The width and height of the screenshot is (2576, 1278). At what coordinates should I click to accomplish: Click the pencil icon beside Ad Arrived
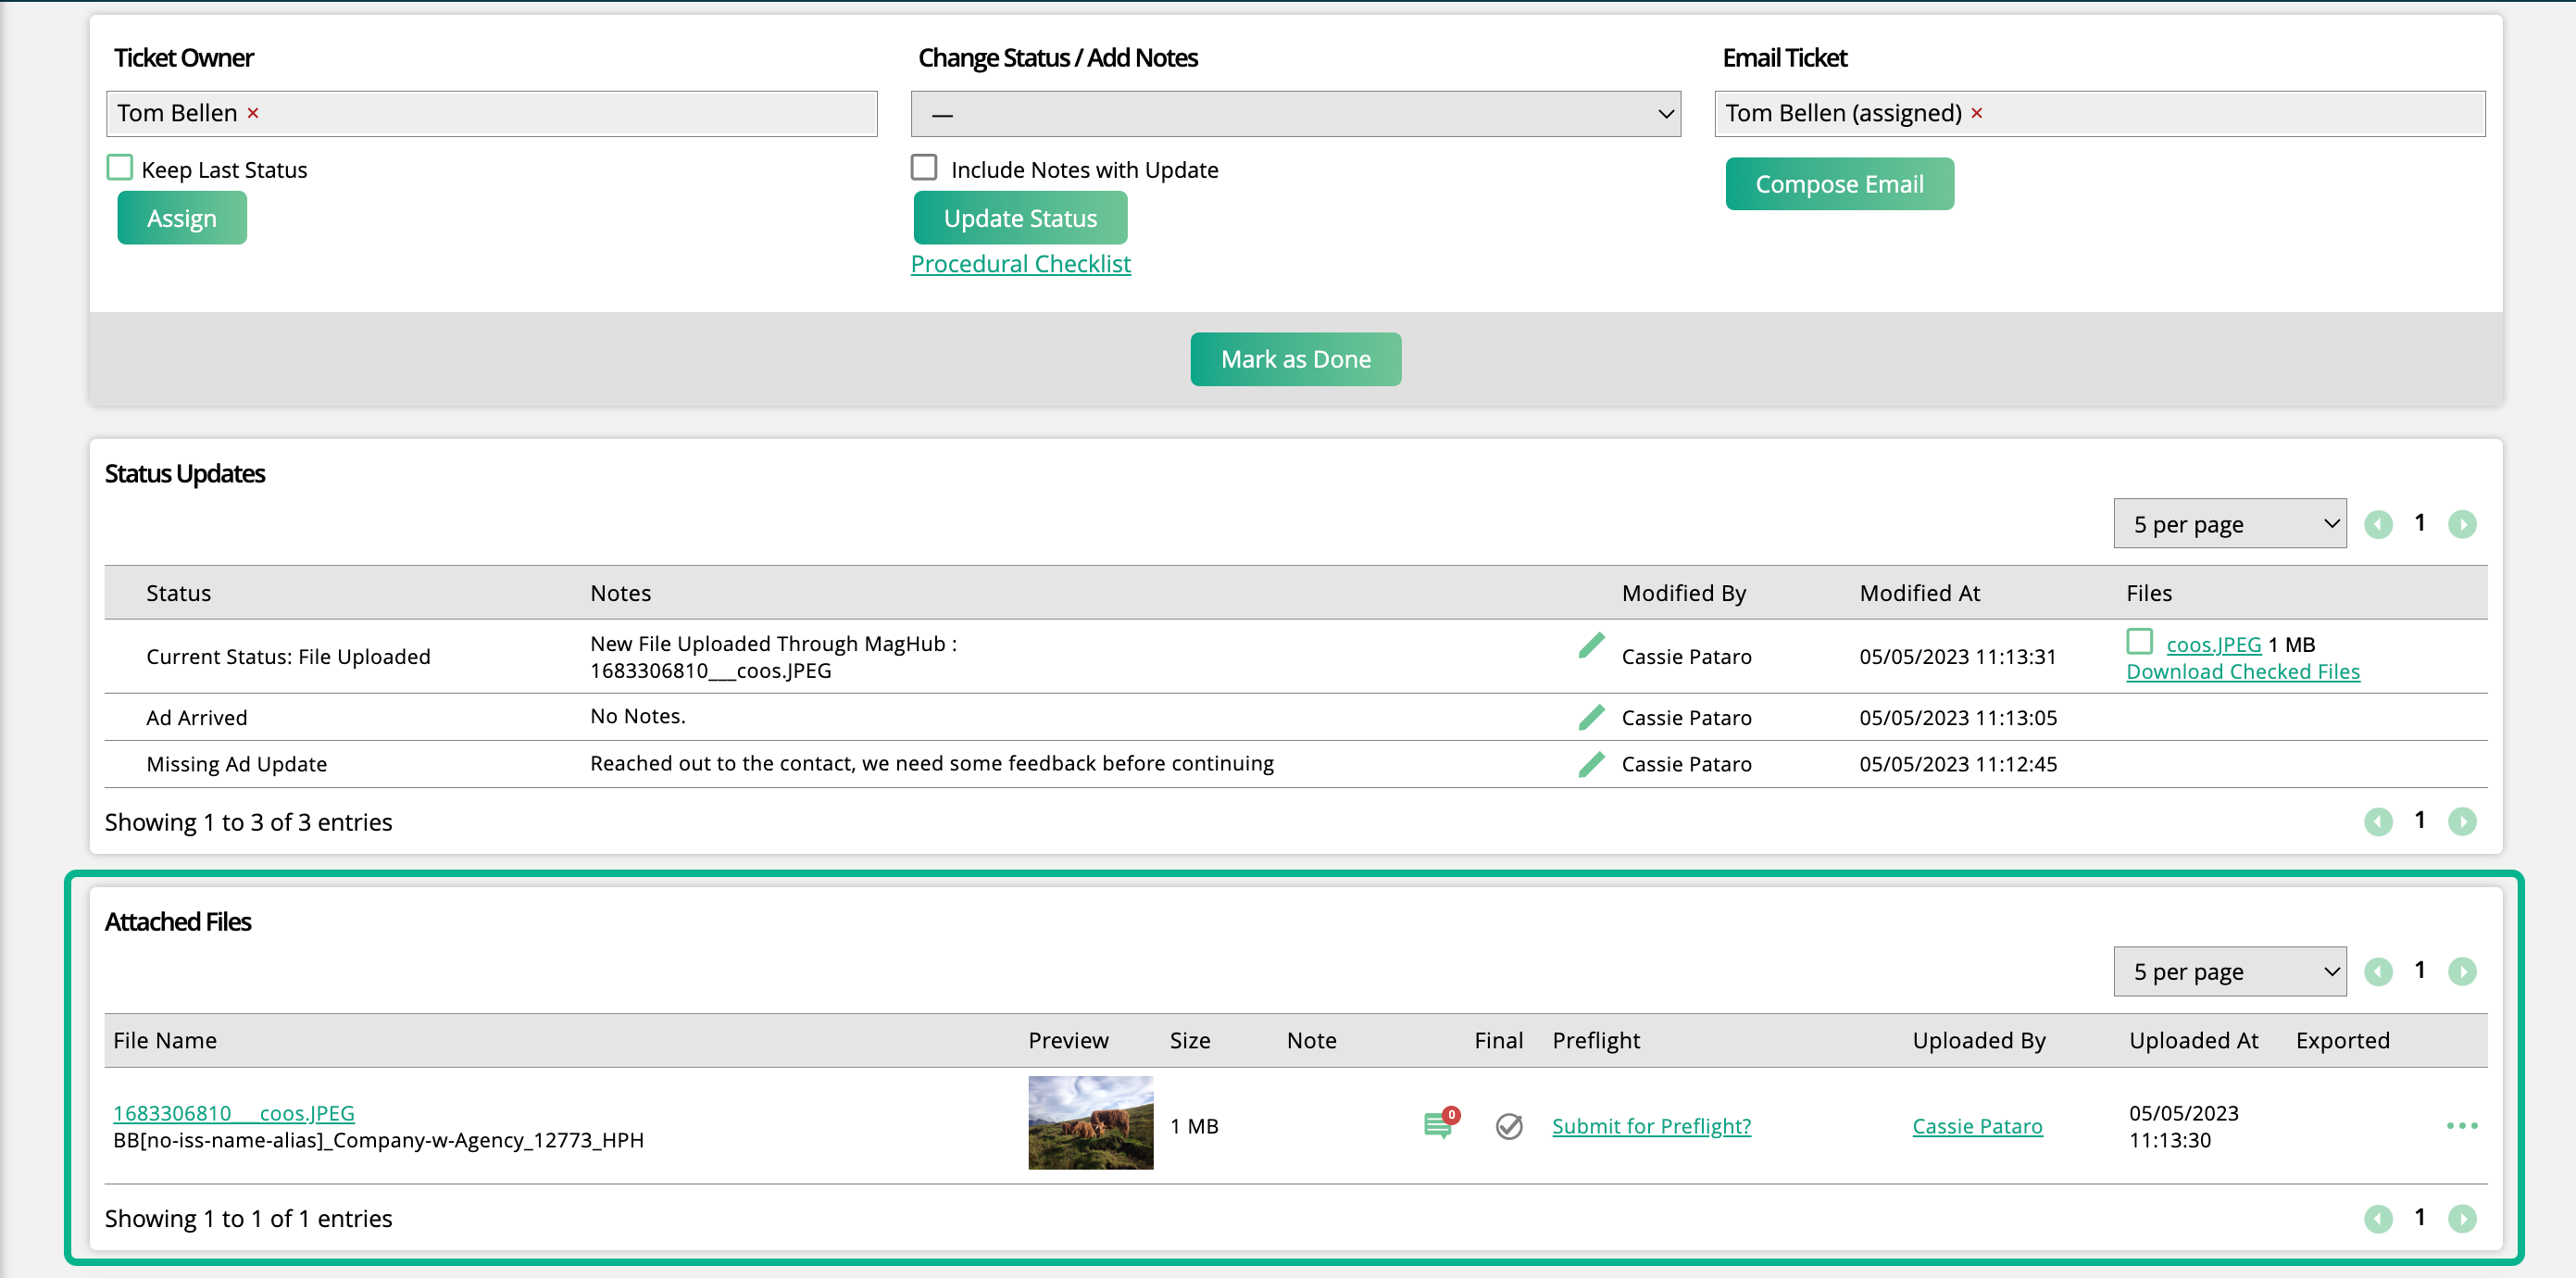[x=1591, y=716]
